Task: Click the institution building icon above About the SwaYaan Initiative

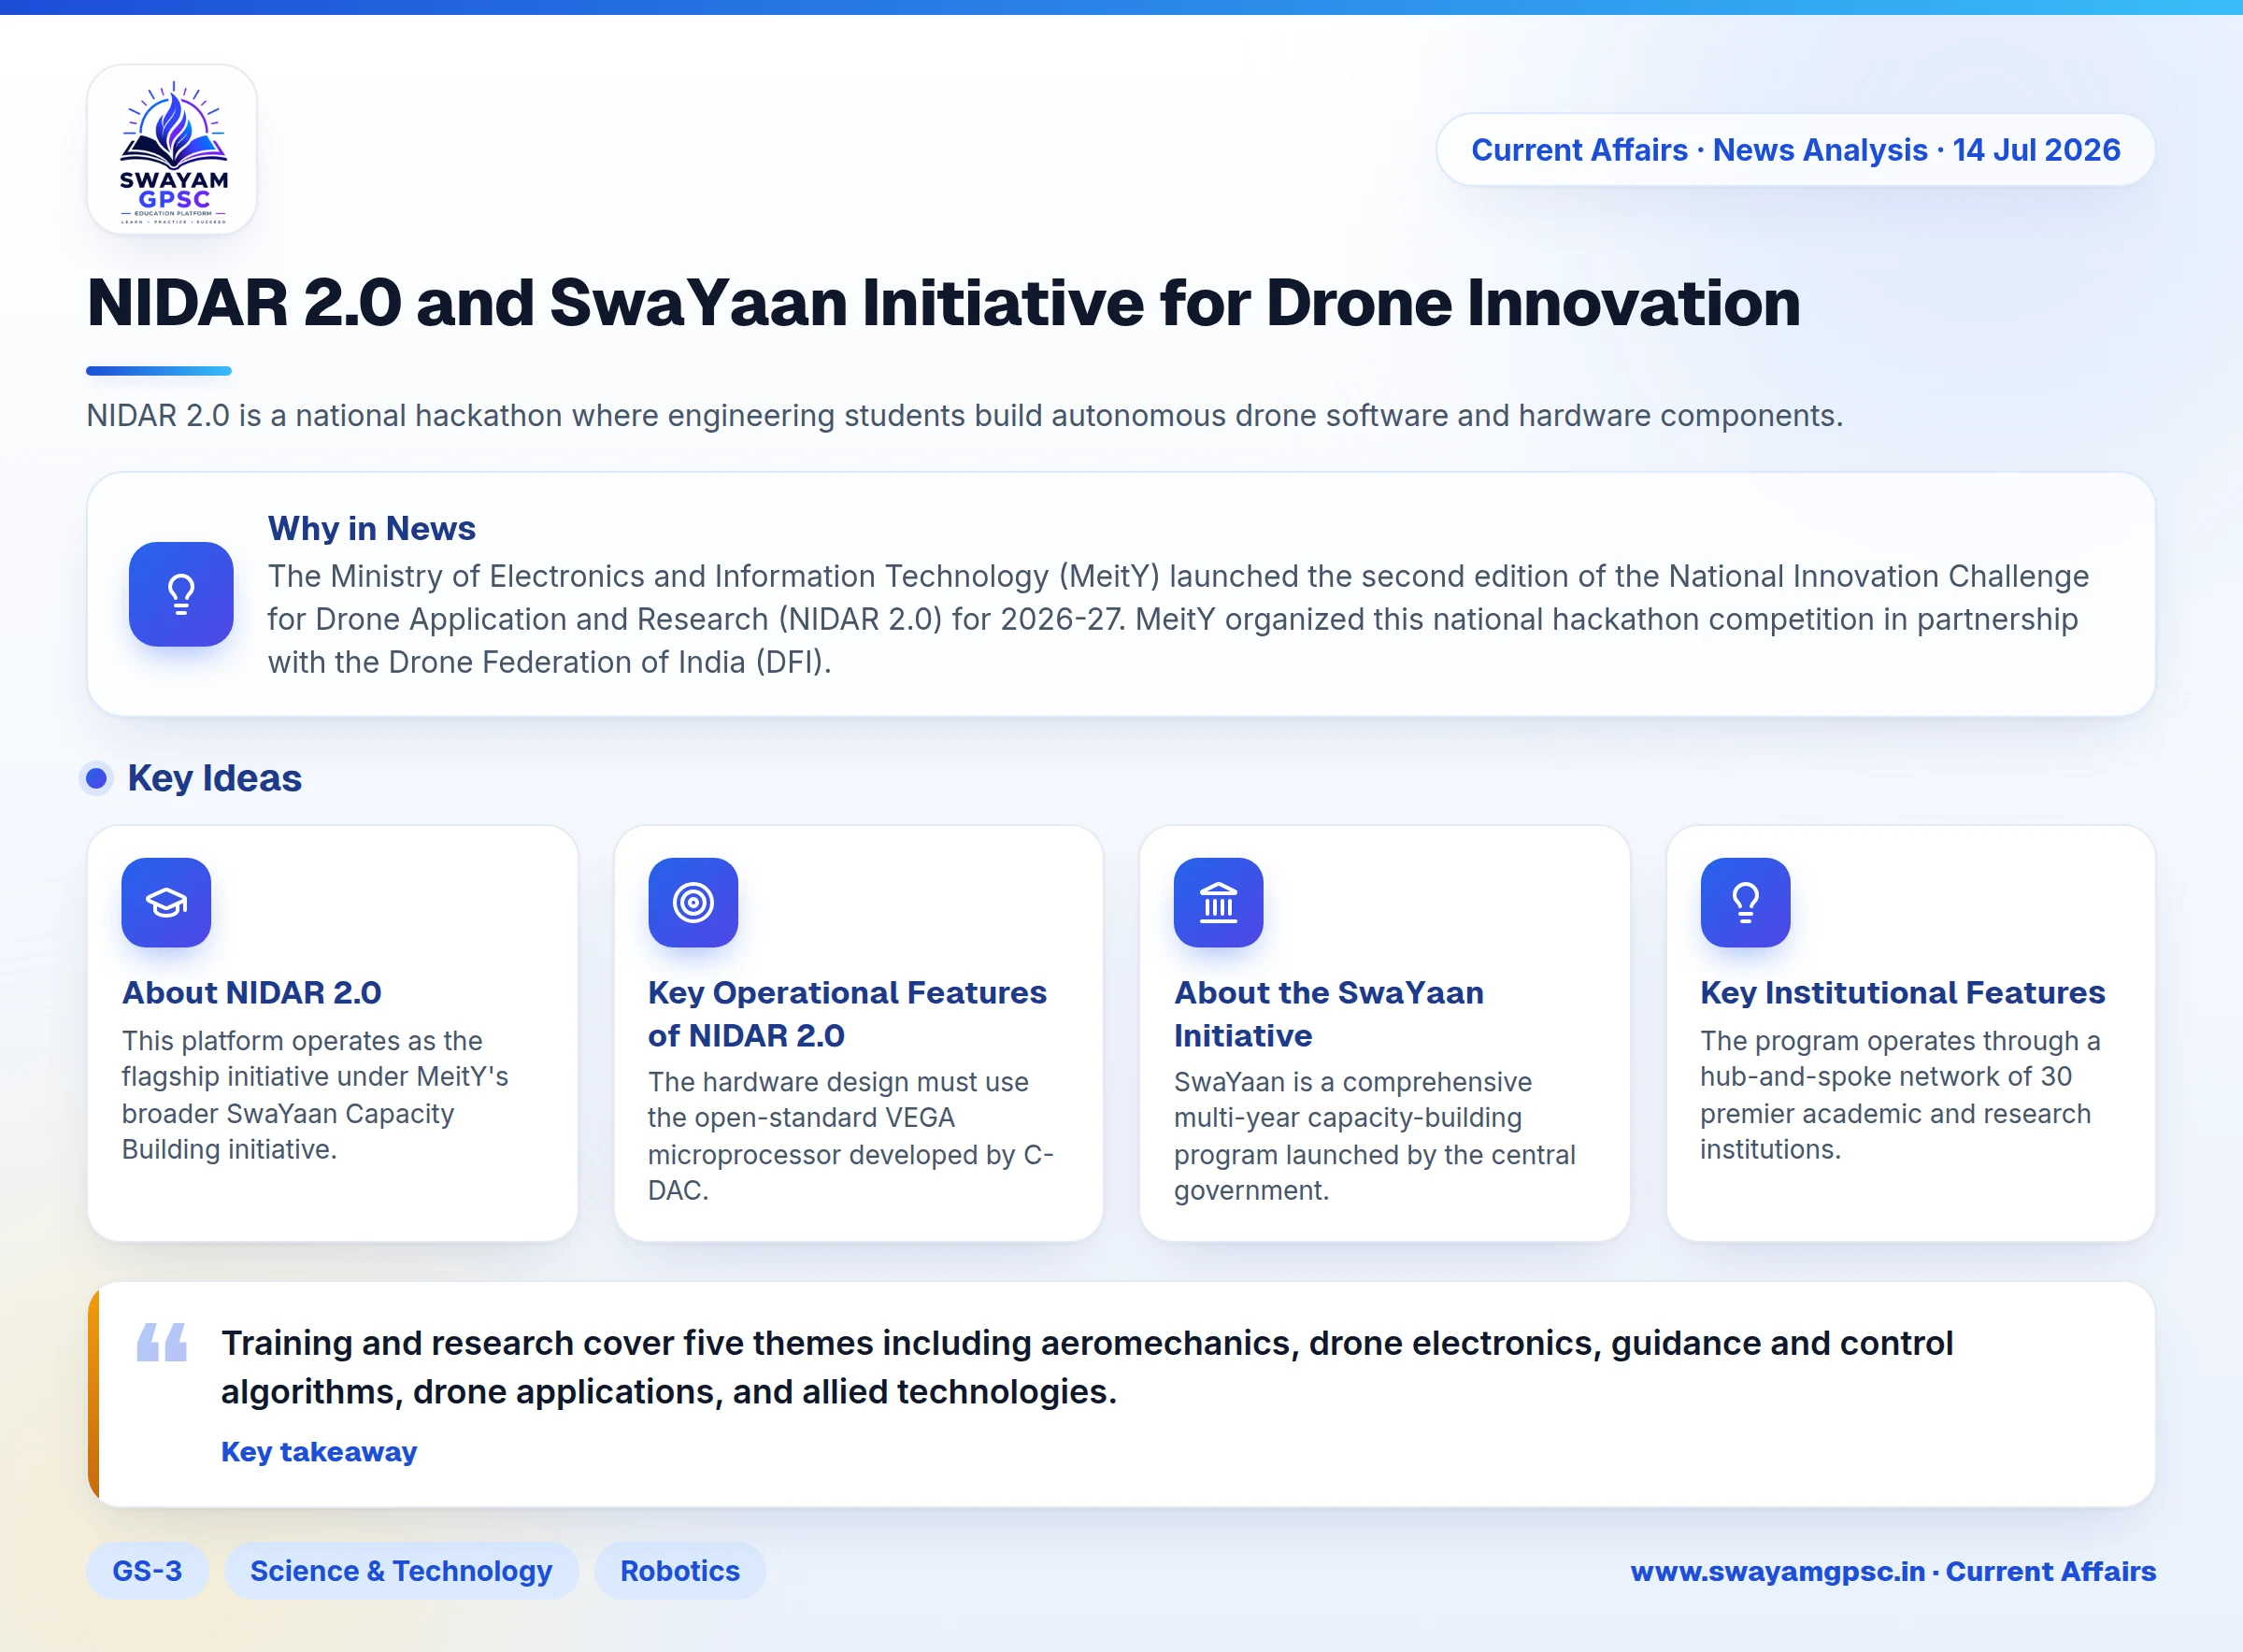Action: coord(1218,902)
